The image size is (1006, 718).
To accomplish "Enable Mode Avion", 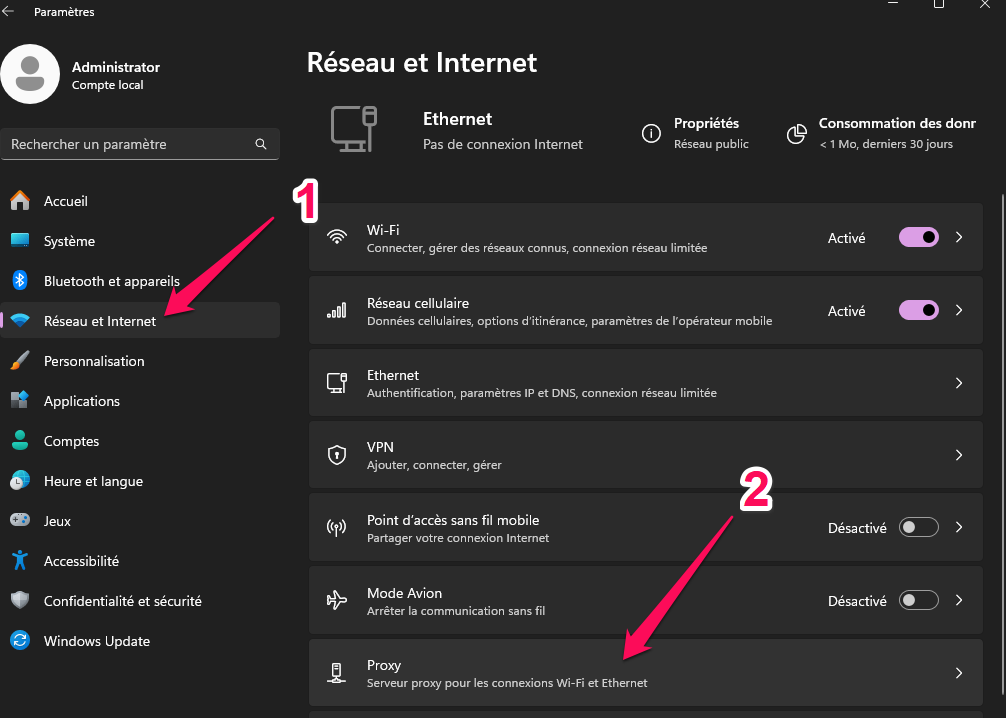I will coord(918,600).
